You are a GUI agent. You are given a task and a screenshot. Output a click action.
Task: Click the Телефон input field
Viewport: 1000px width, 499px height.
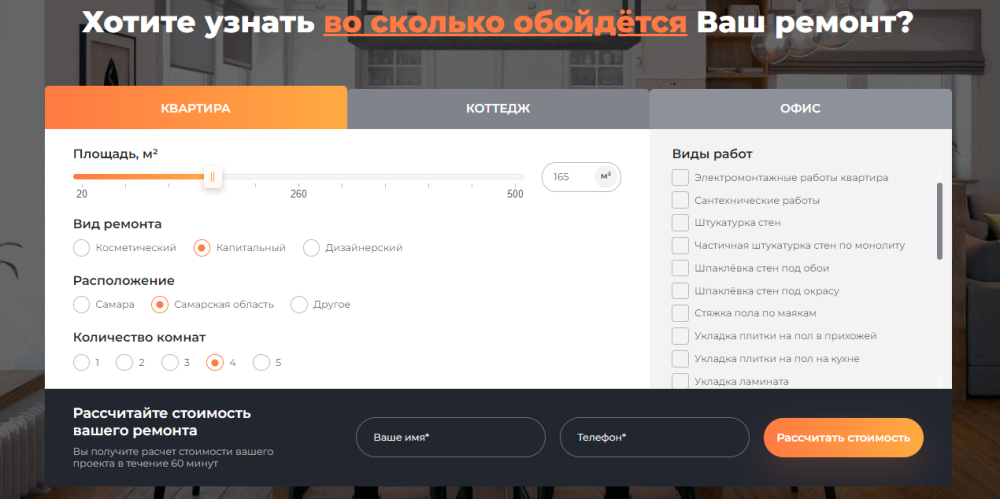click(x=654, y=438)
